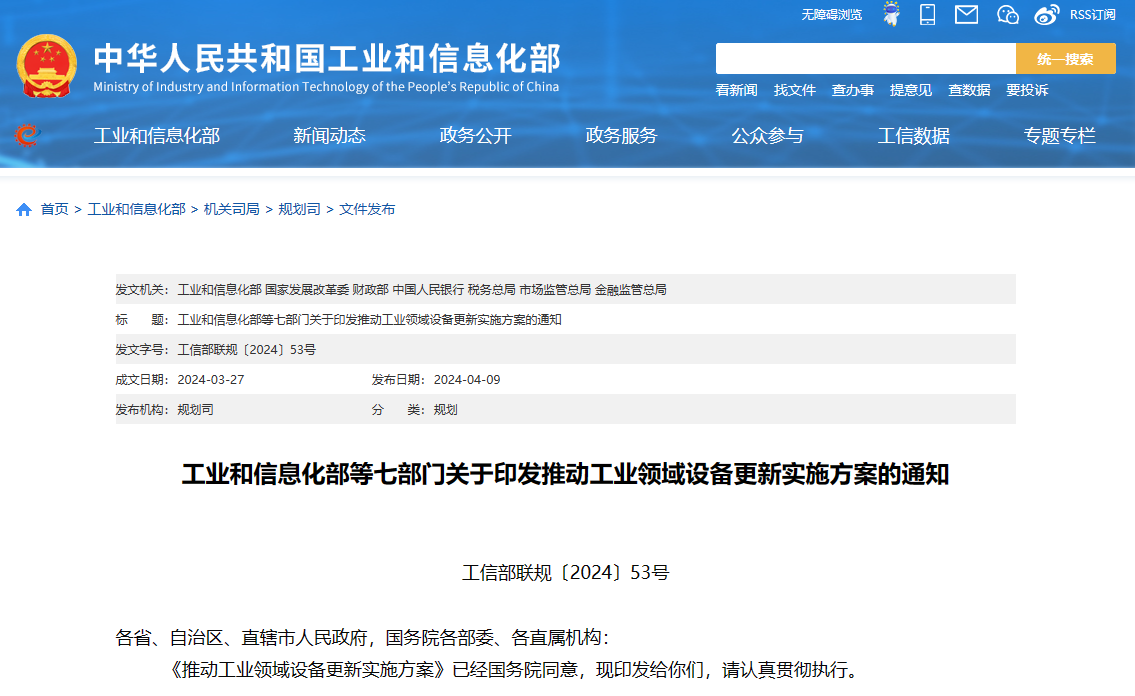The width and height of the screenshot is (1135, 696).
Task: Open the 工信数据 navigation menu
Action: [x=913, y=136]
